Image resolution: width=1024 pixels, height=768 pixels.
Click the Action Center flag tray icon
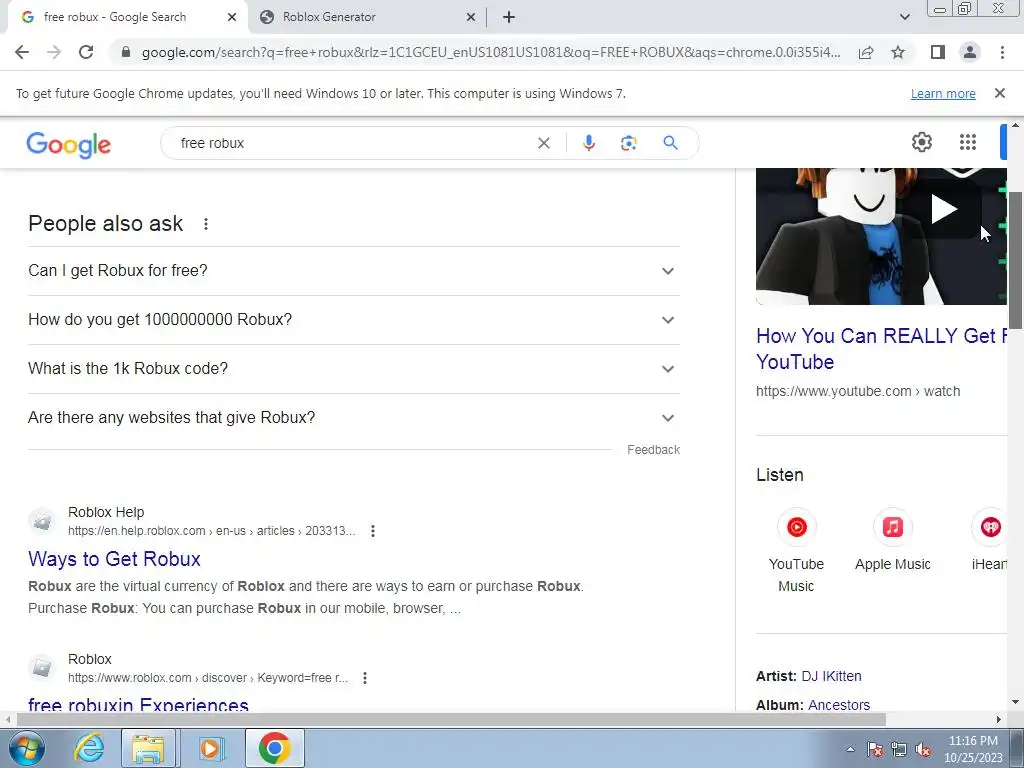pos(875,750)
